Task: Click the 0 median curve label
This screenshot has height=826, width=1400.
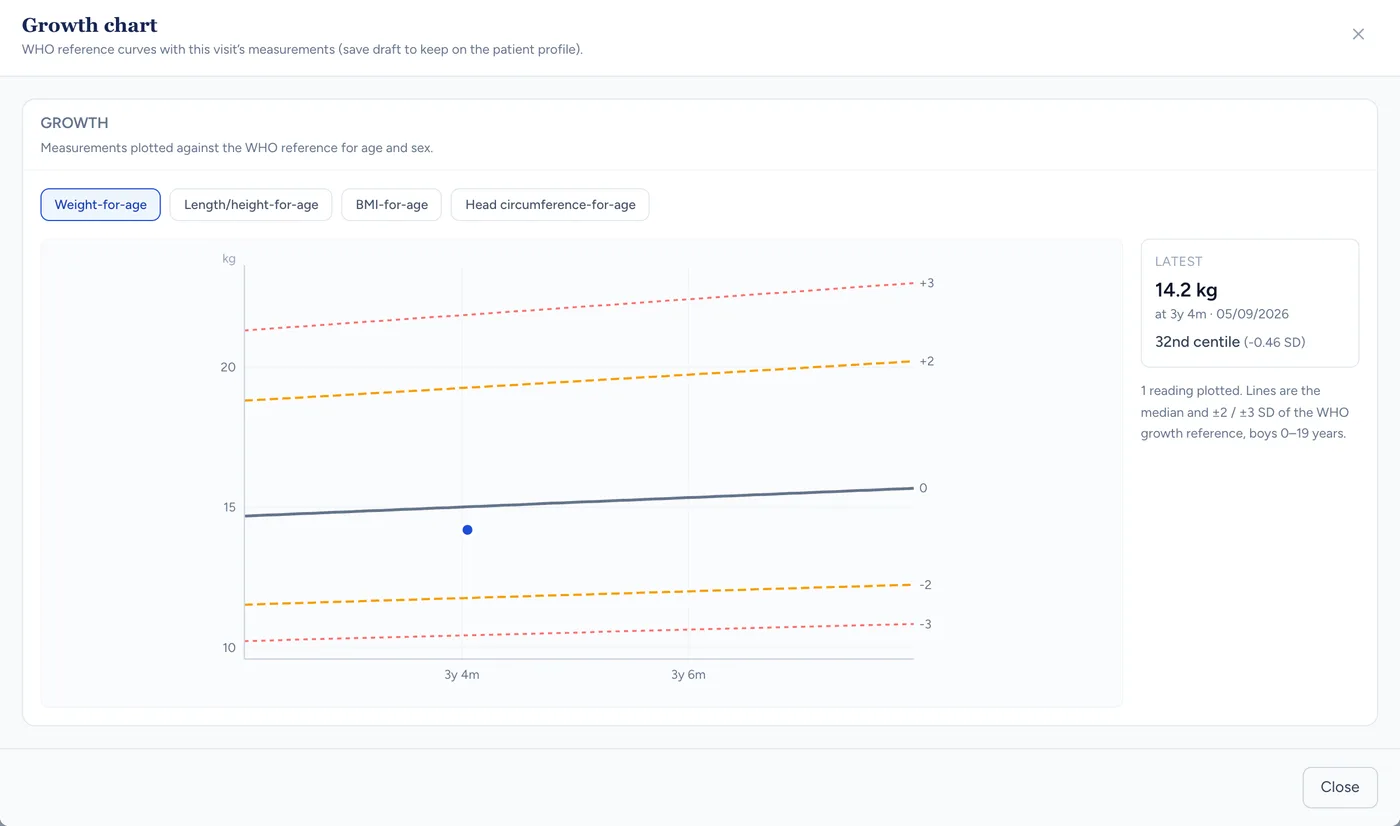Action: point(923,488)
